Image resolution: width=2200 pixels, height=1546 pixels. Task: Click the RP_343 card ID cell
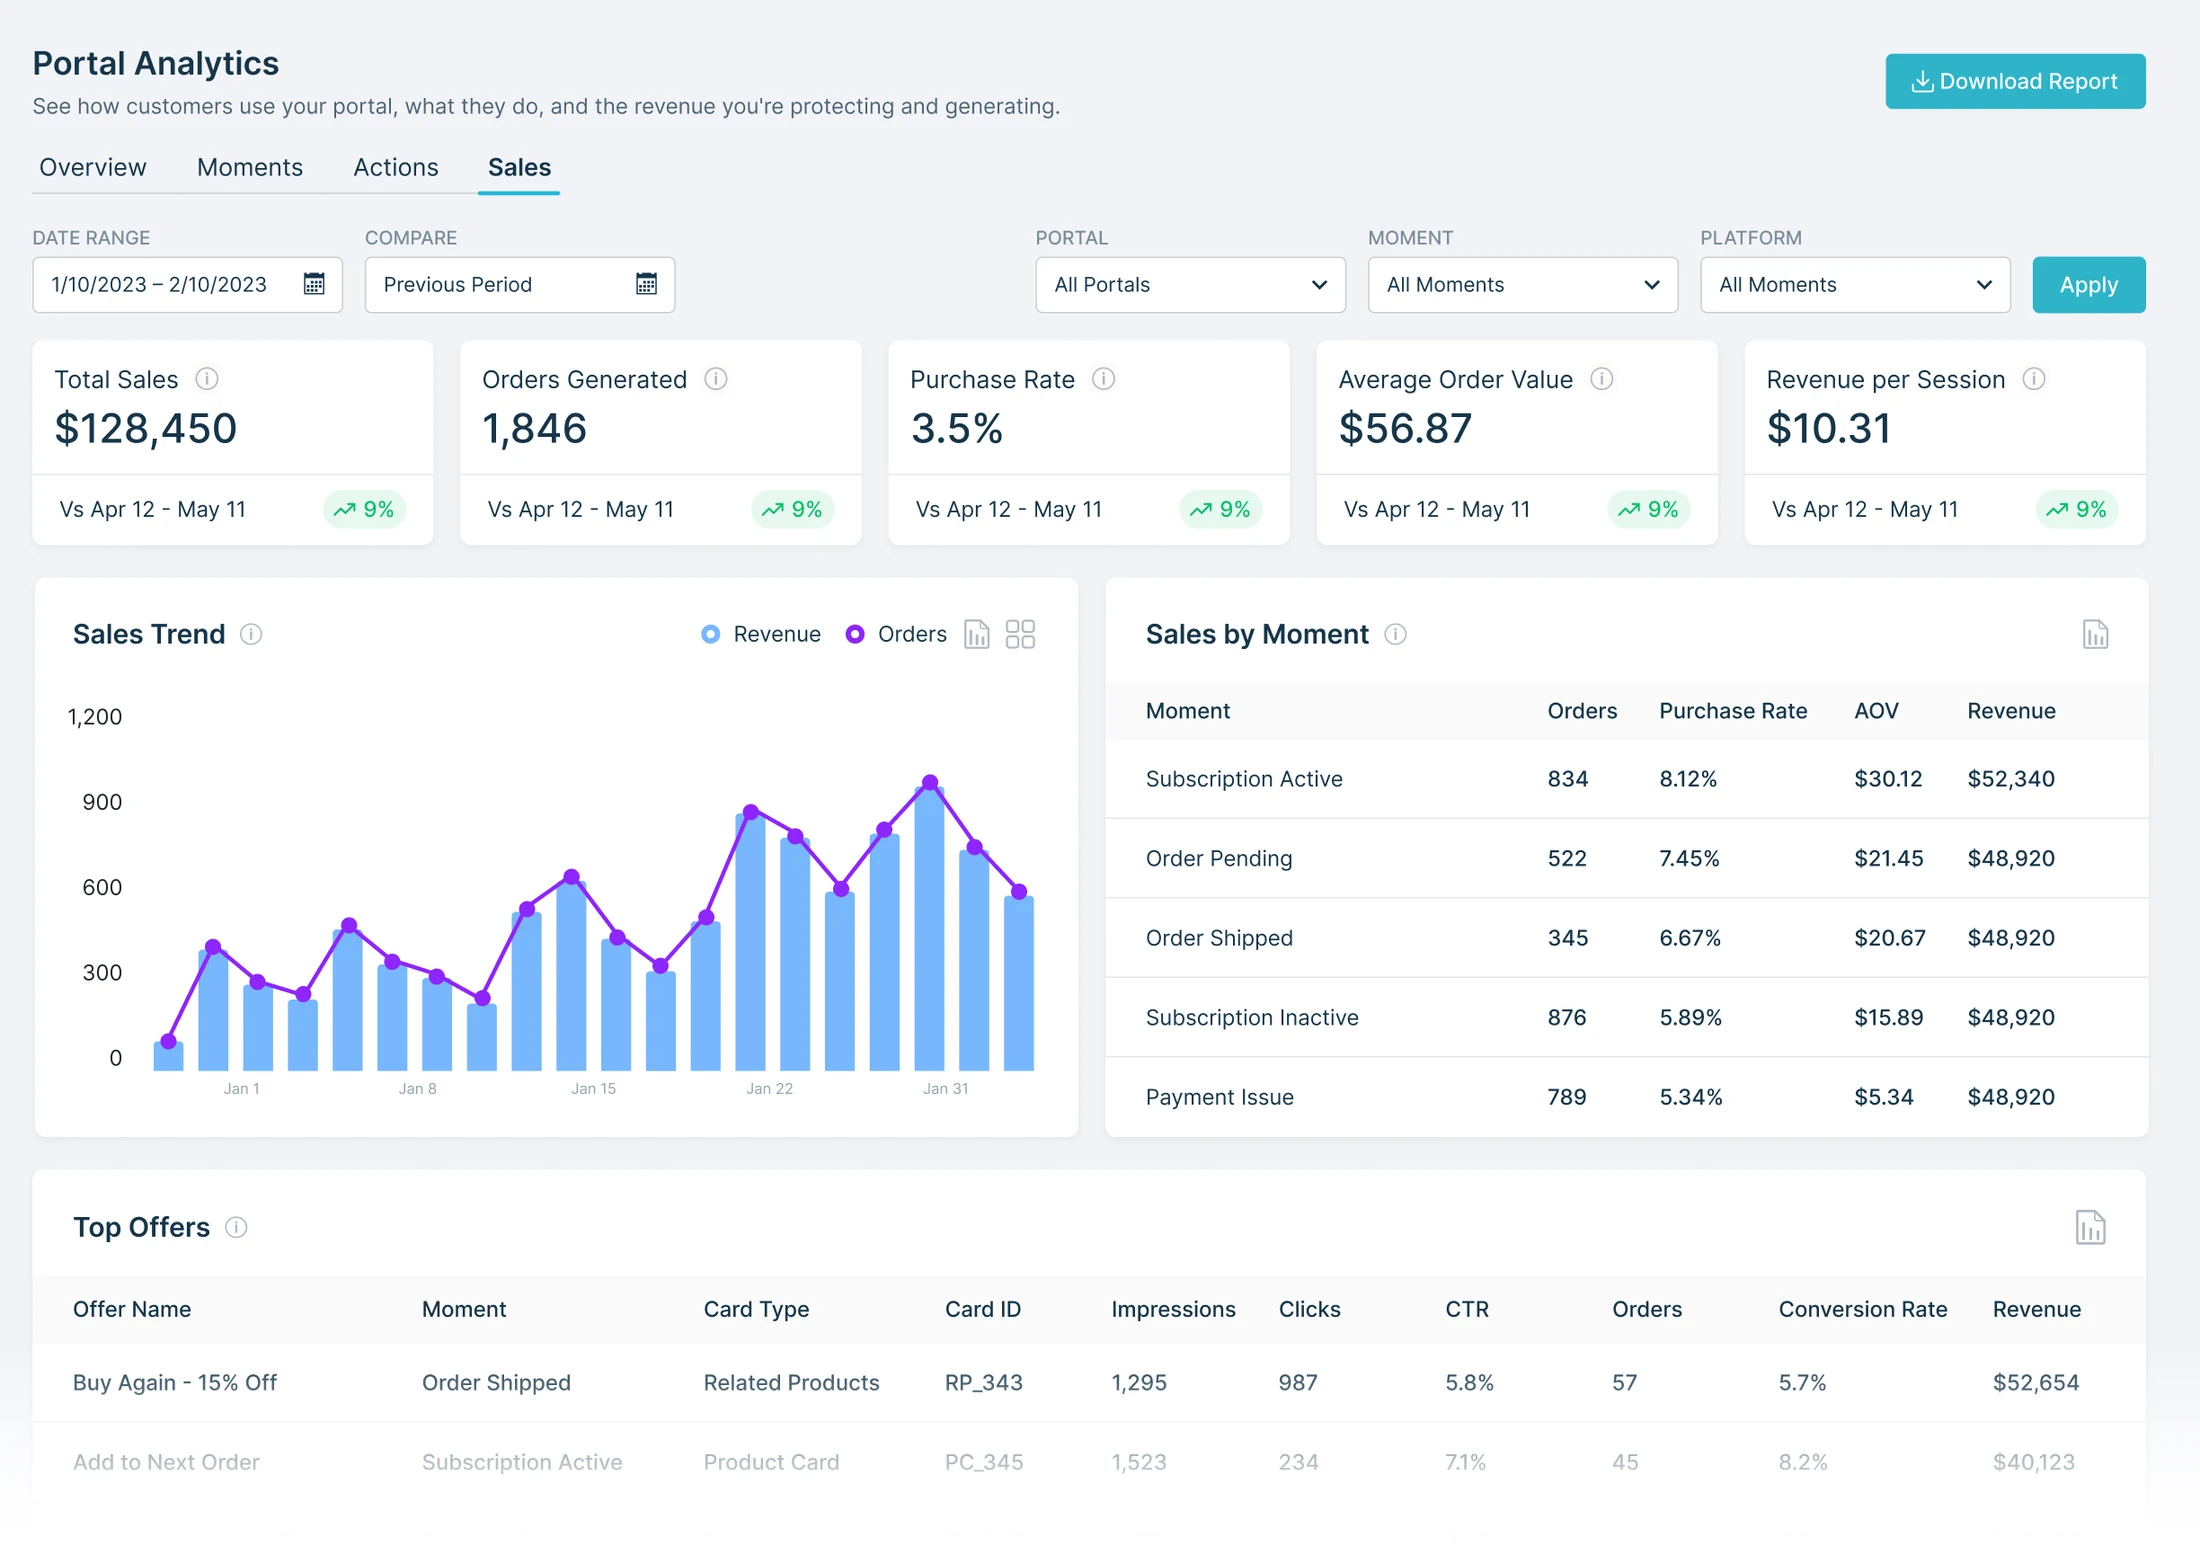[984, 1382]
